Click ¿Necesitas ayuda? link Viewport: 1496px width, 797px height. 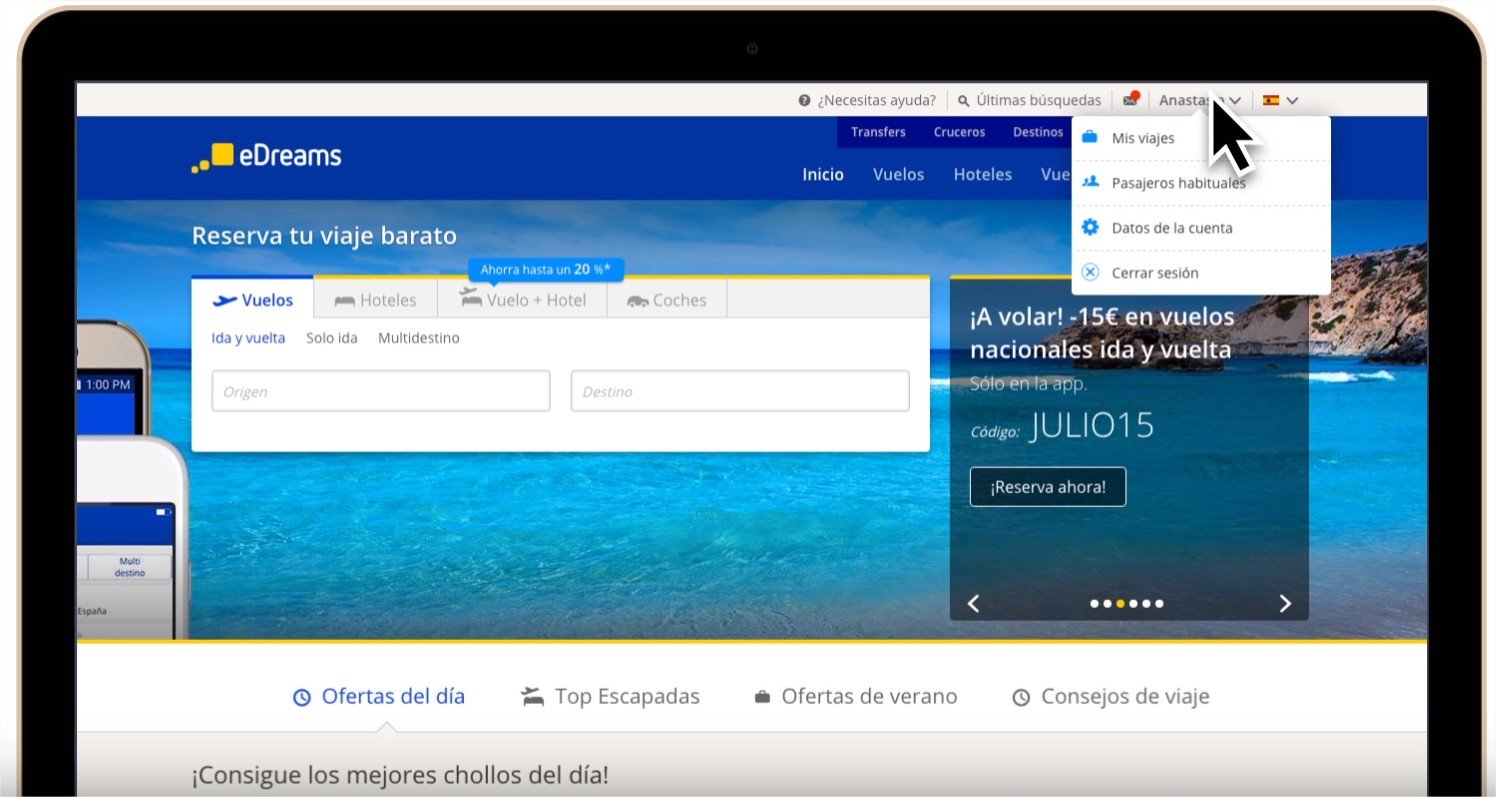pos(876,100)
